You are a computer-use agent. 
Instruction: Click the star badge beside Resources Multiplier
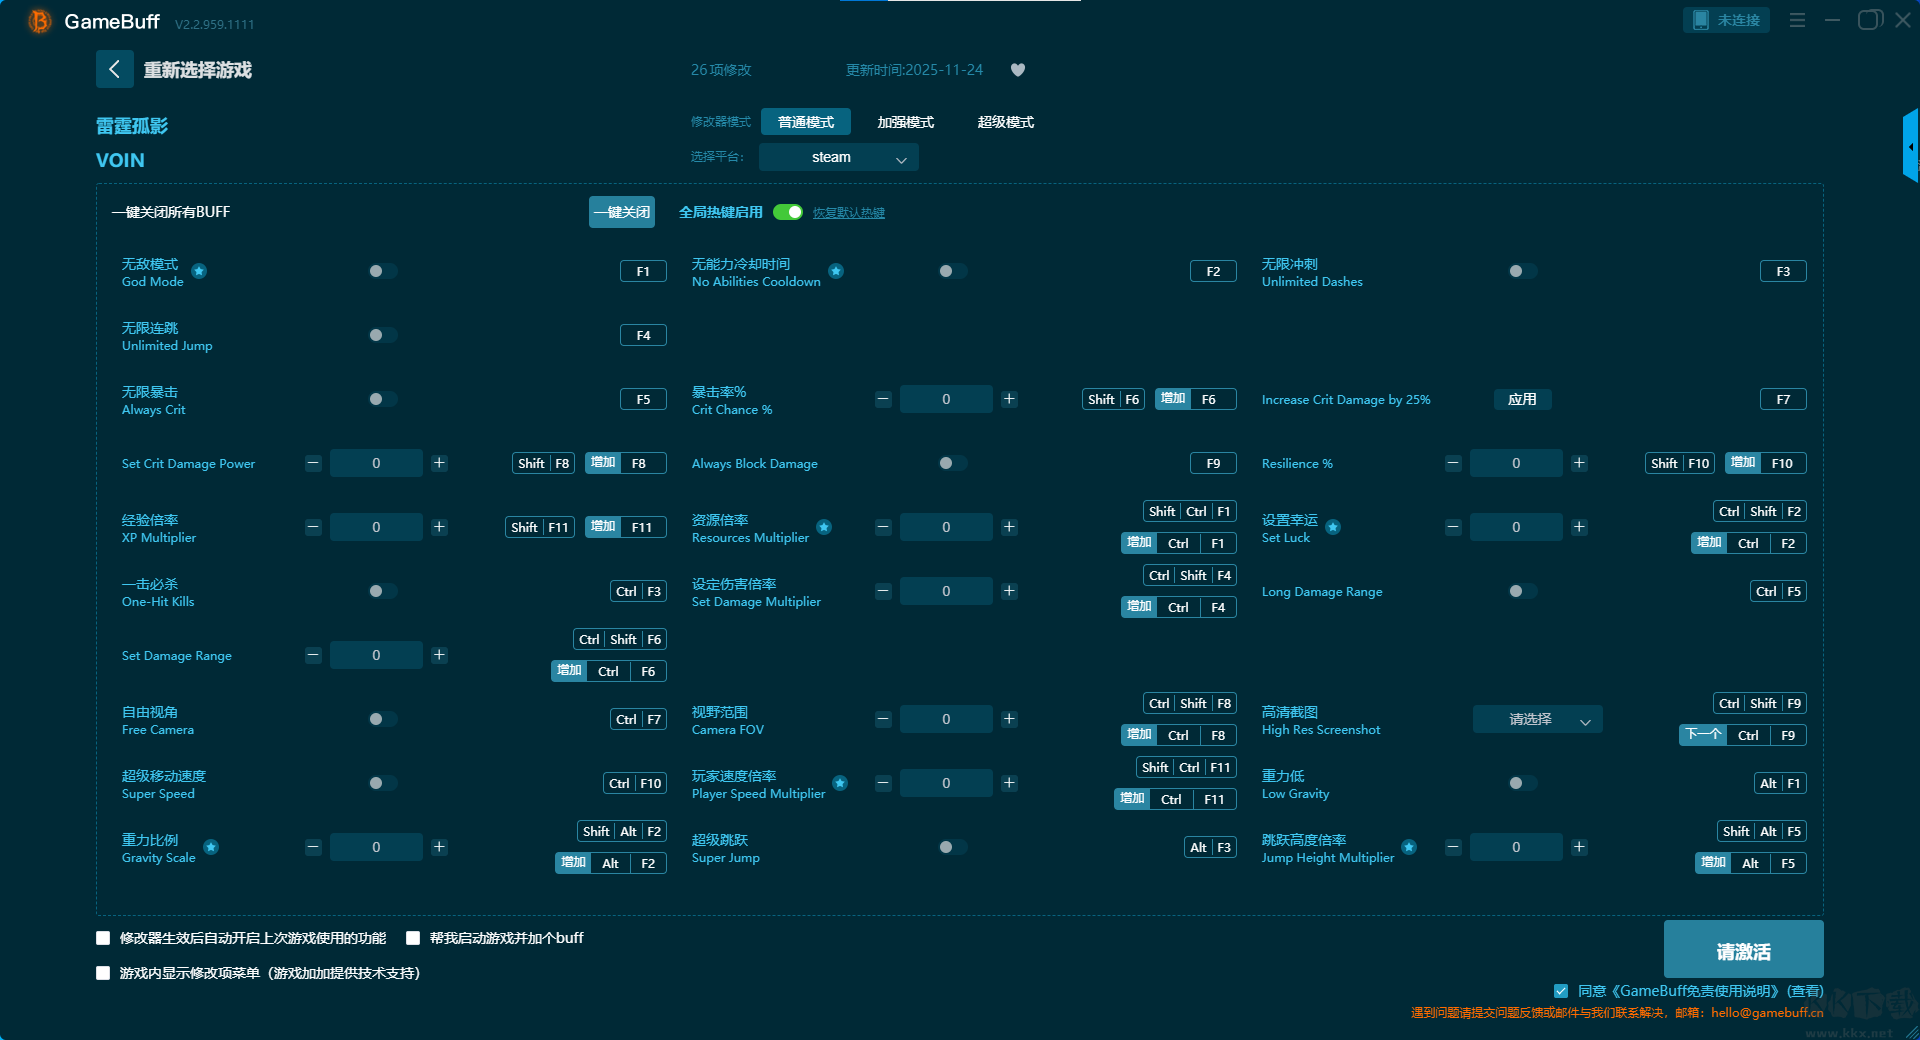point(824,527)
